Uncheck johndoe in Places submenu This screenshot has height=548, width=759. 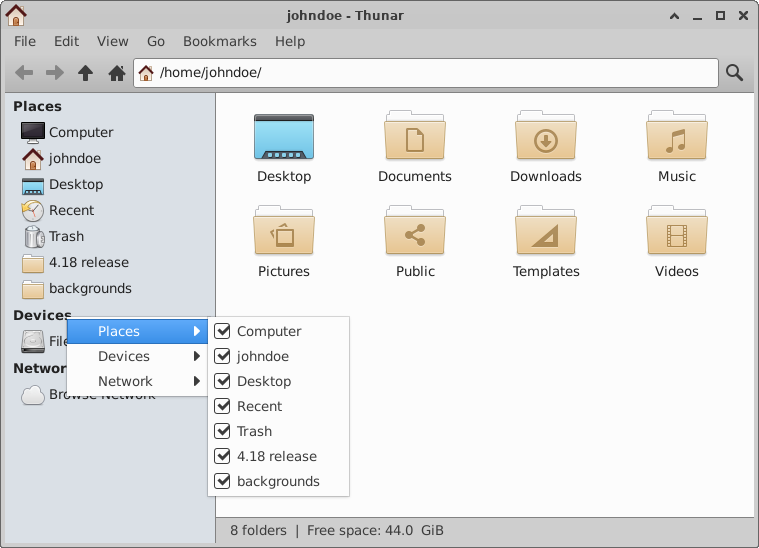(x=222, y=356)
